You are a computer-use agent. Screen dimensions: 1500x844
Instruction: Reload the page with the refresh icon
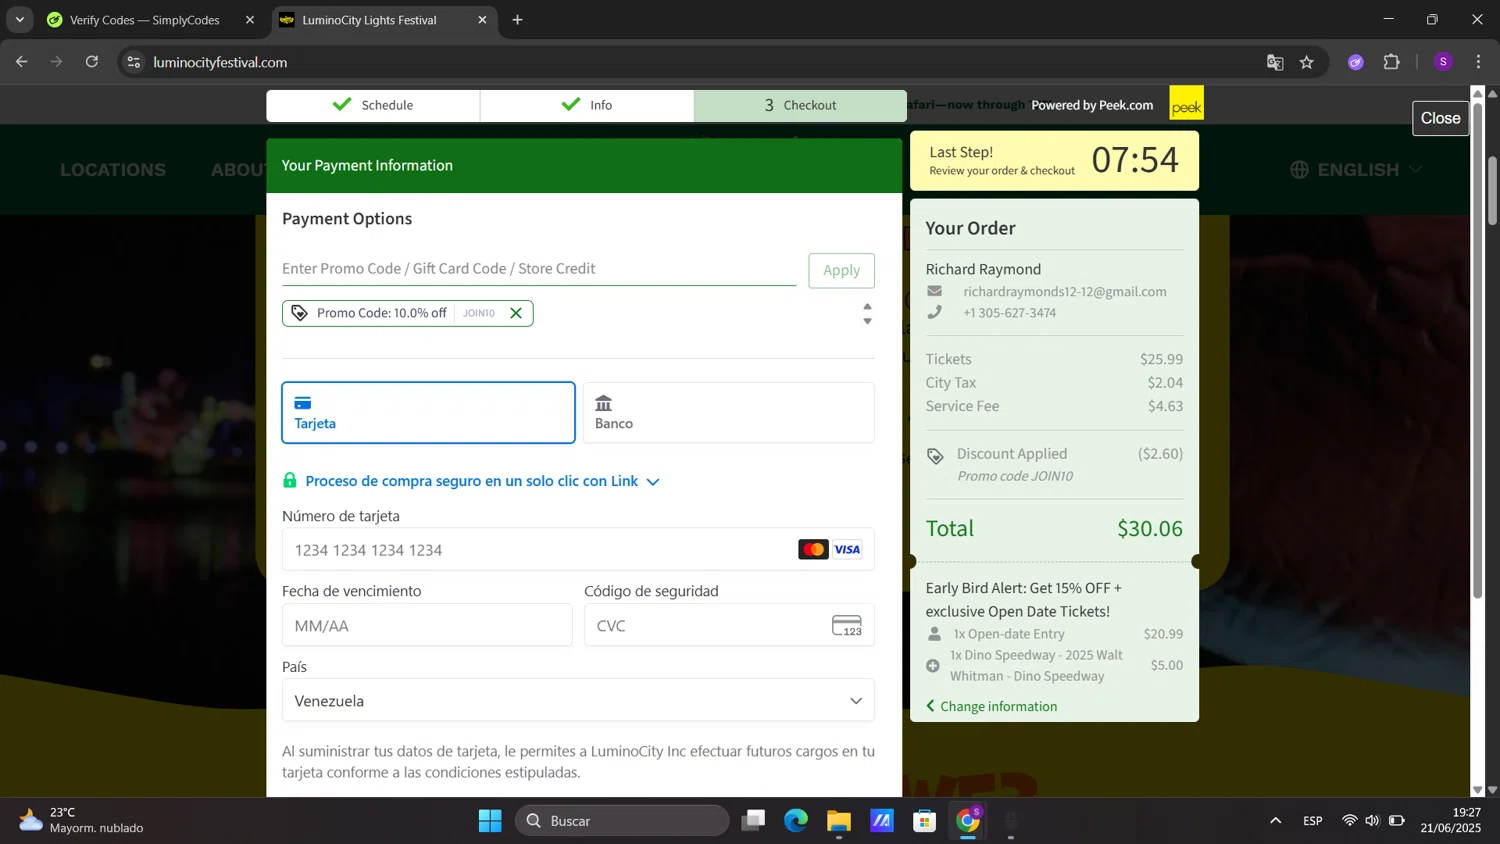92,62
